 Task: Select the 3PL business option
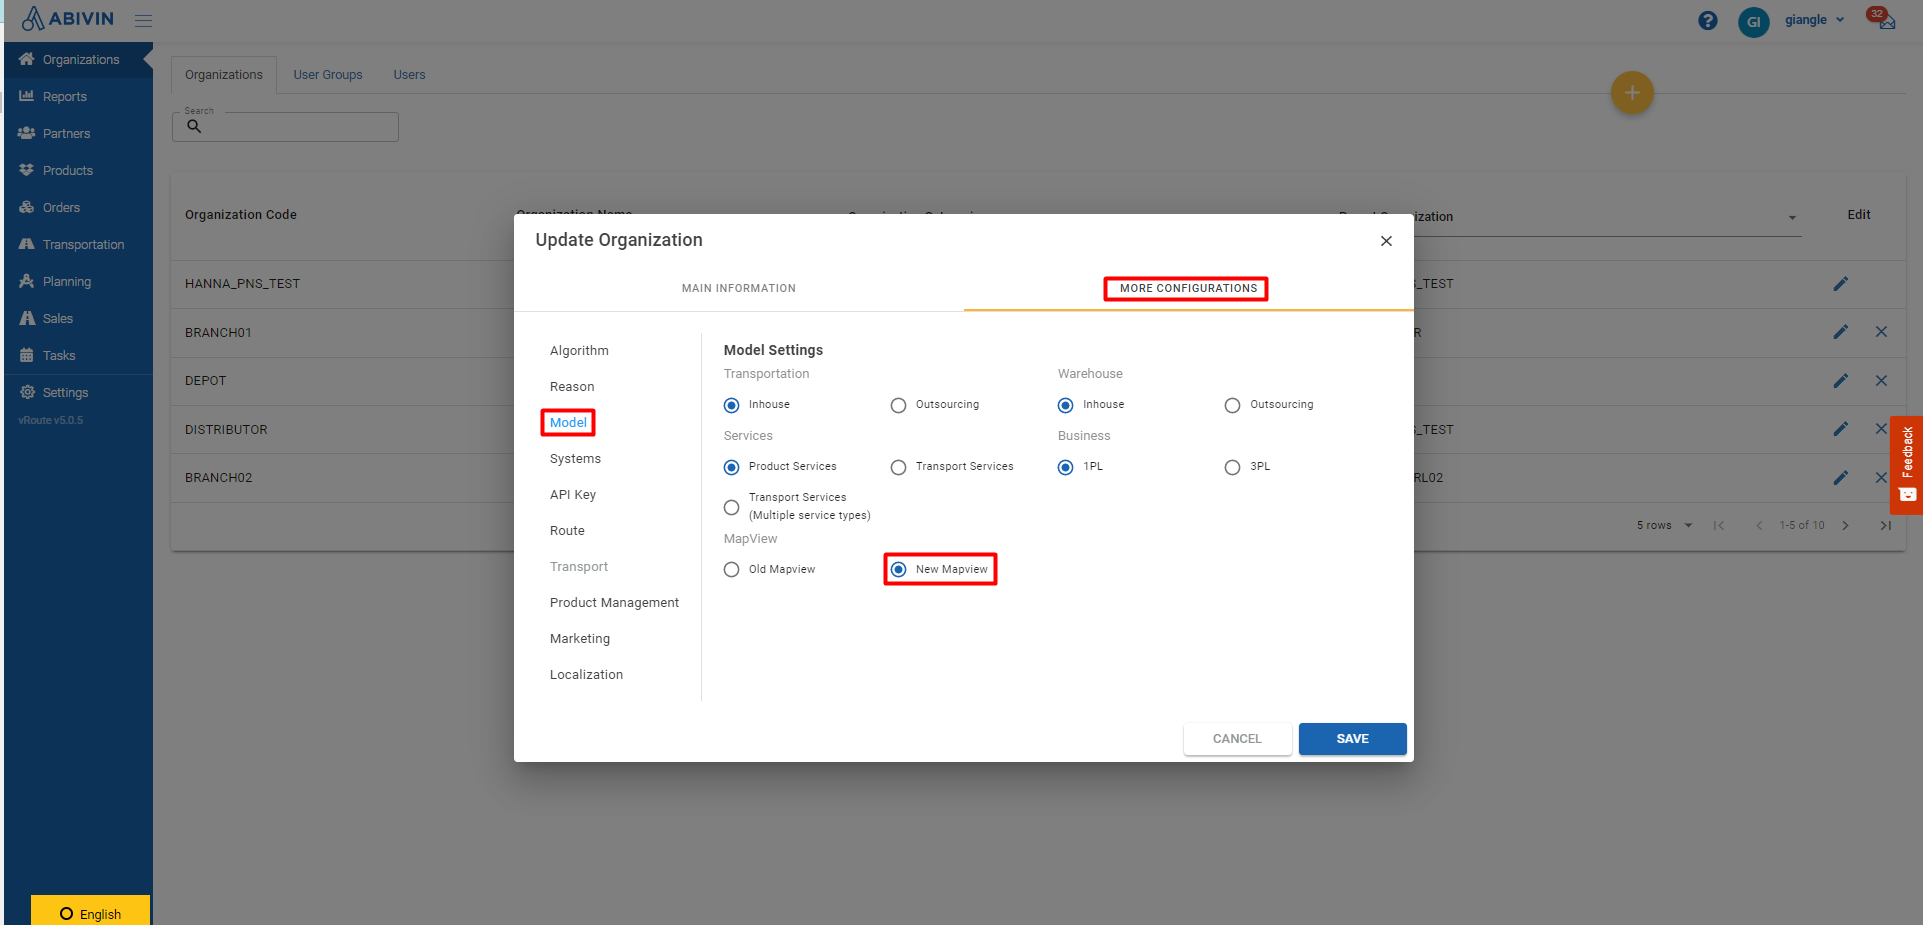click(x=1232, y=467)
